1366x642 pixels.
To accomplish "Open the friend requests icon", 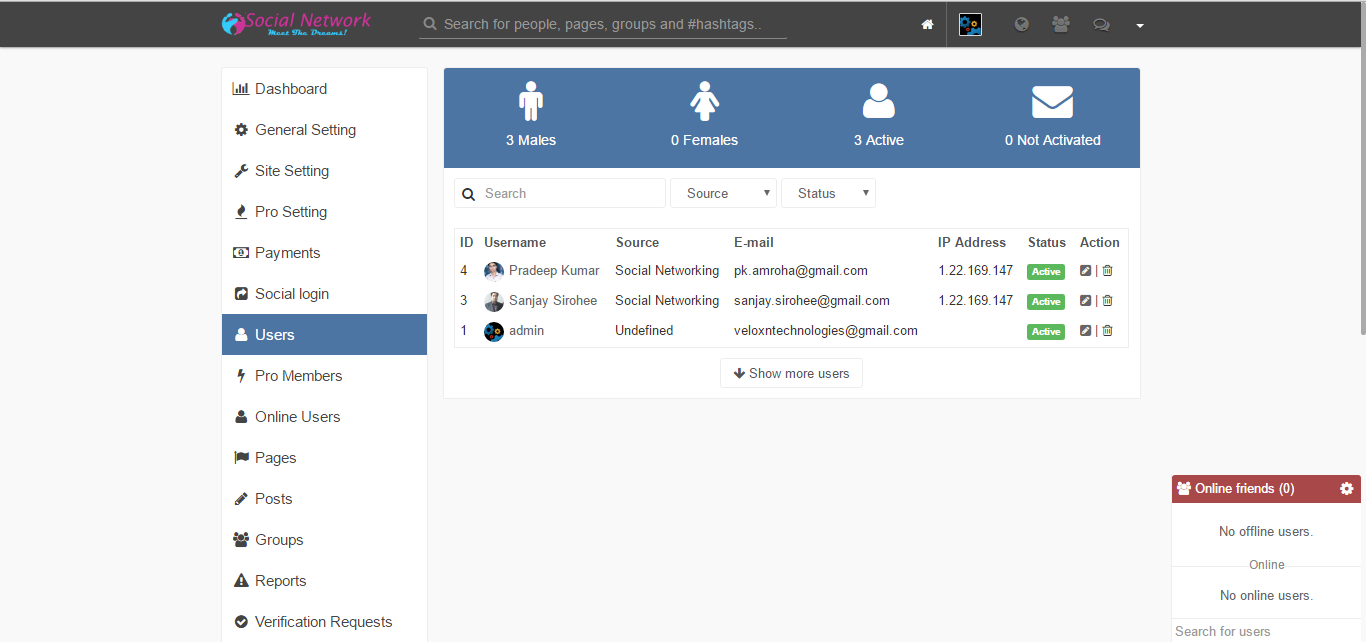I will (1061, 25).
